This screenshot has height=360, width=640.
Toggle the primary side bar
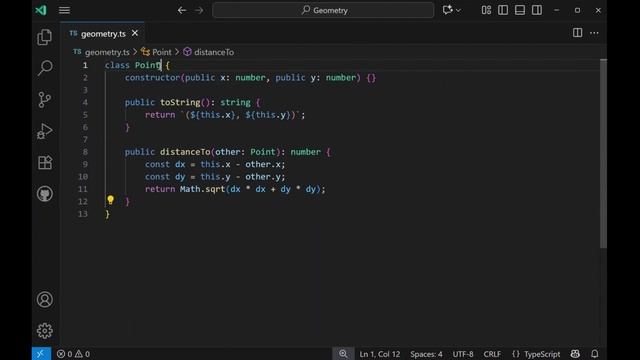pyautogui.click(x=503, y=10)
